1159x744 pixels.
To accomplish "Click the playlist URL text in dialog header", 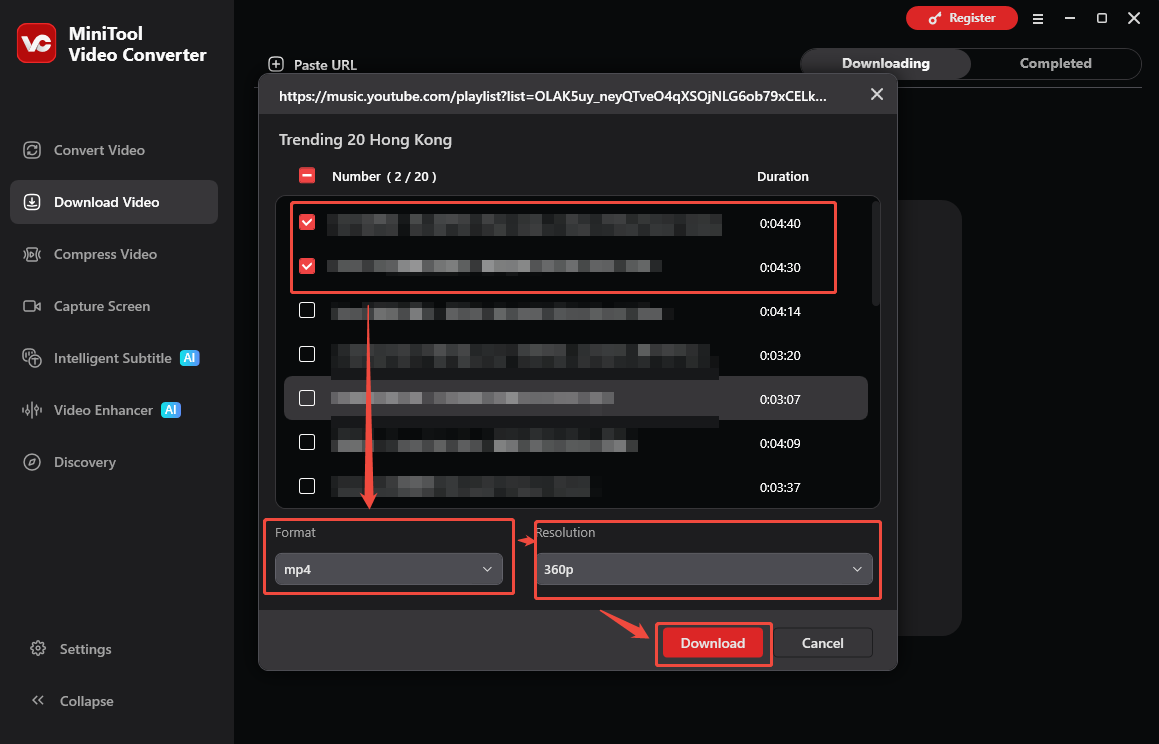I will coord(553,96).
